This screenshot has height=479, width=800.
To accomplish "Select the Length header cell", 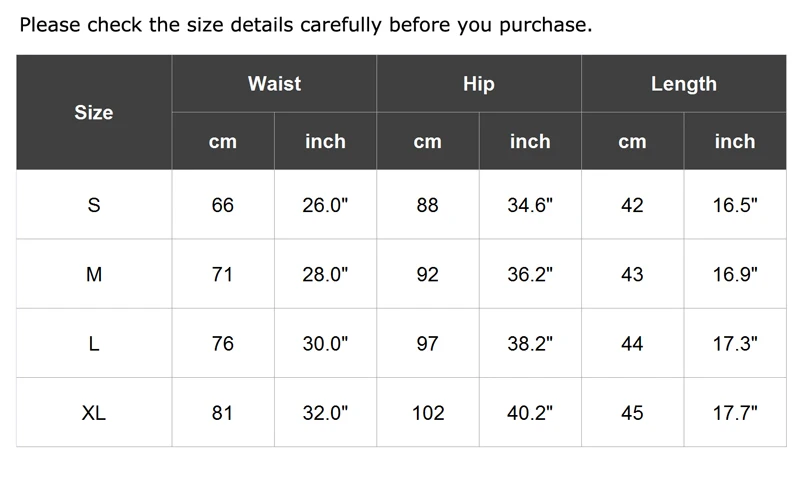I will point(684,84).
